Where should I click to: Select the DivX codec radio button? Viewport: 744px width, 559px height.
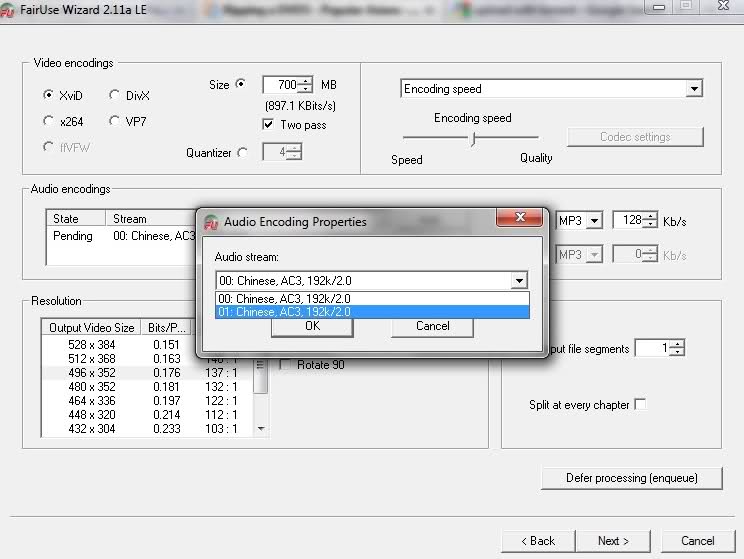(114, 95)
